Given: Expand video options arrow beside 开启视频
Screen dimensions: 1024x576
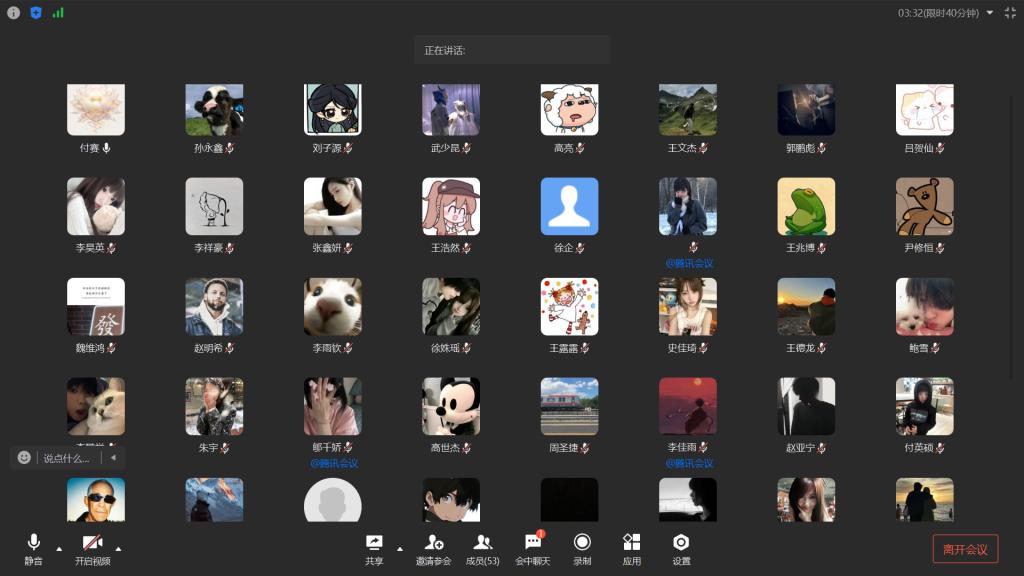Looking at the screenshot, I should coord(118,548).
